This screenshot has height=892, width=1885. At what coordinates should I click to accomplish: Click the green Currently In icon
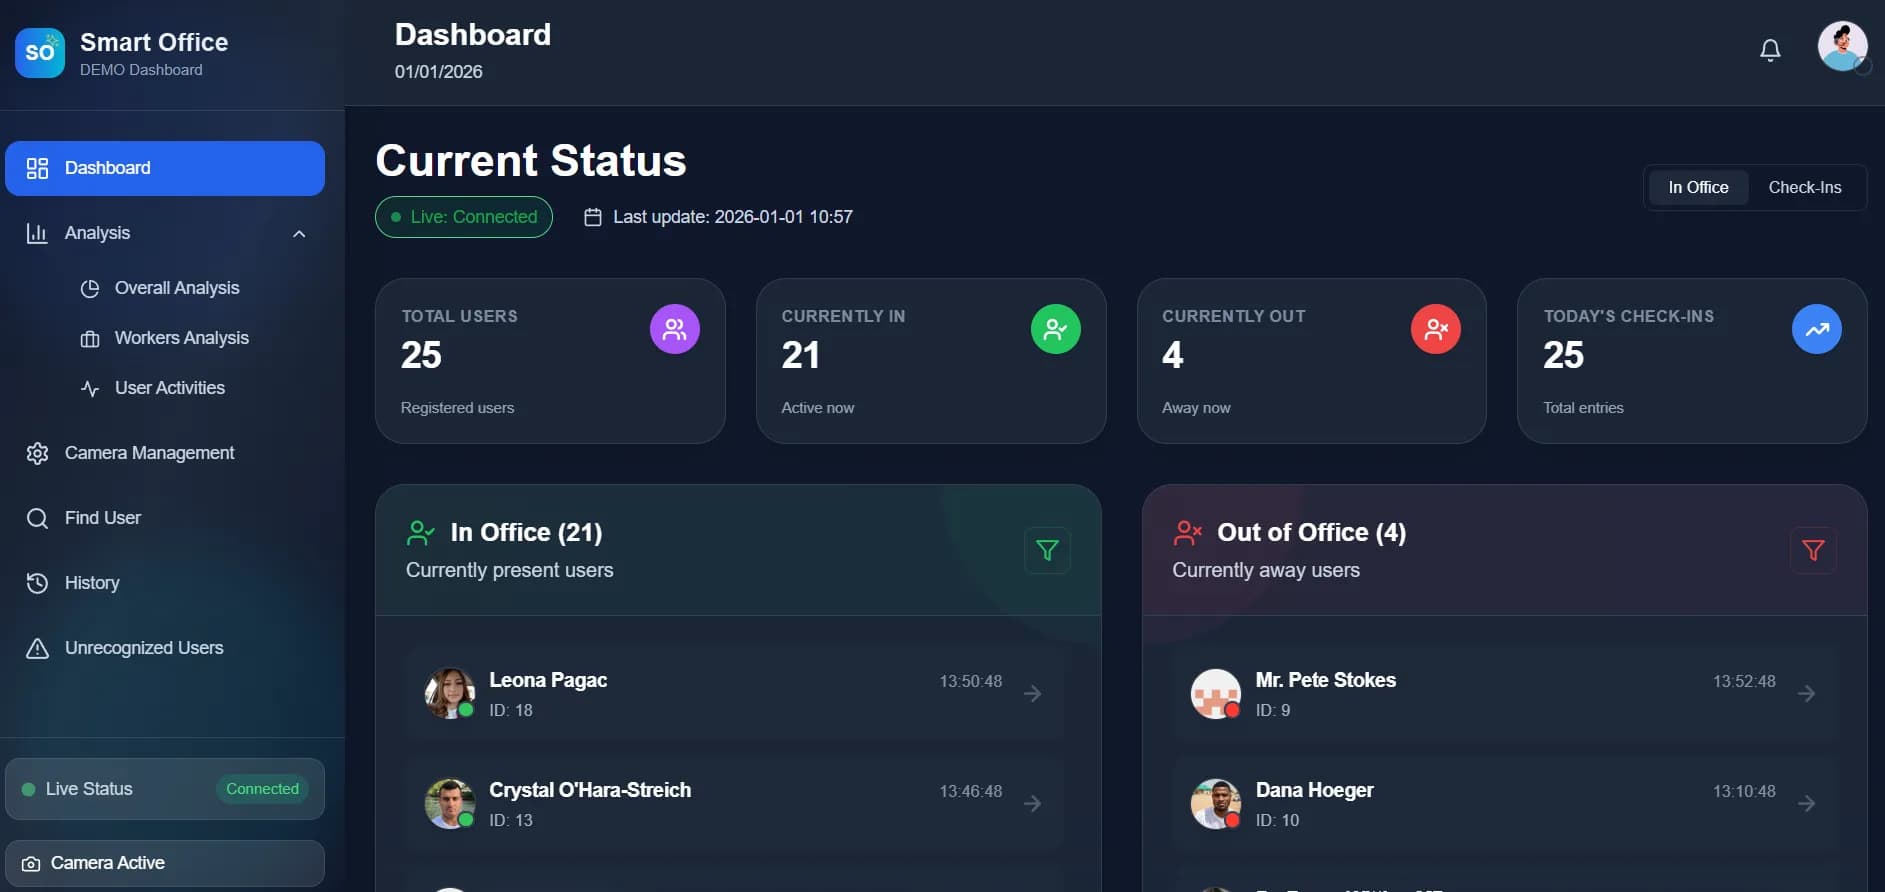pyautogui.click(x=1055, y=329)
